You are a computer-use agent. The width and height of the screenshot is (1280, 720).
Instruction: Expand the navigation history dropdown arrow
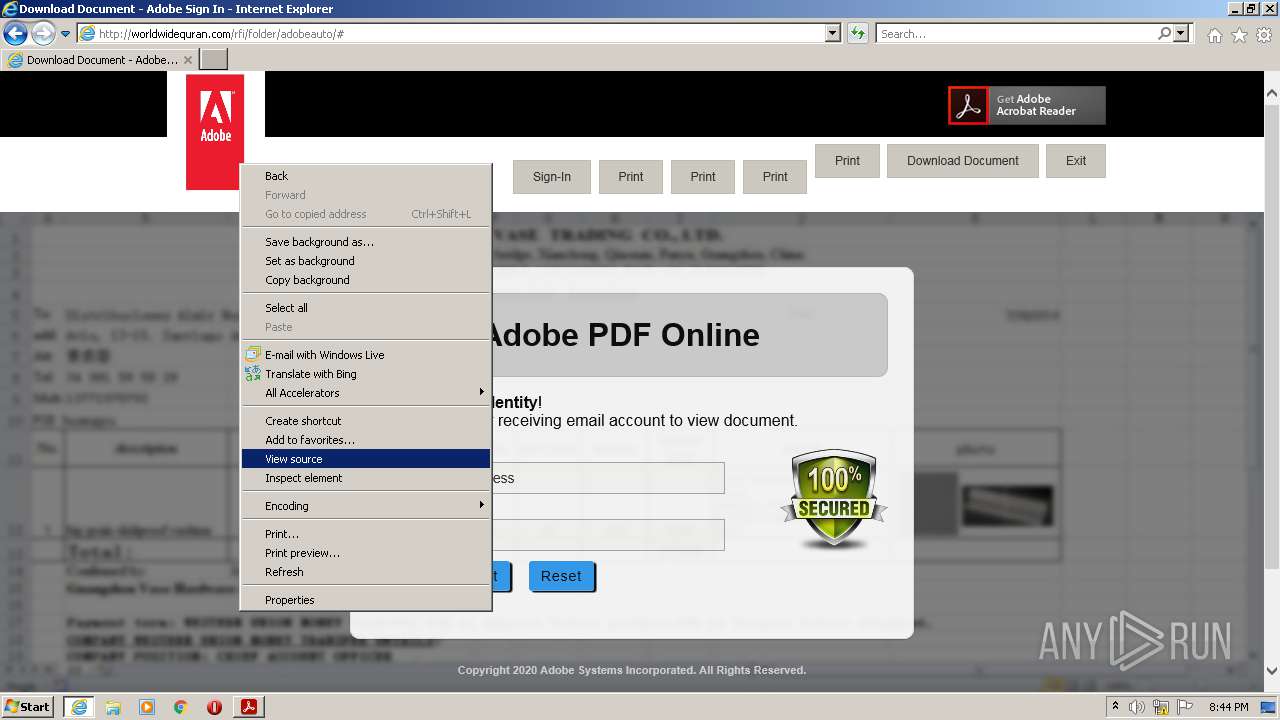66,34
